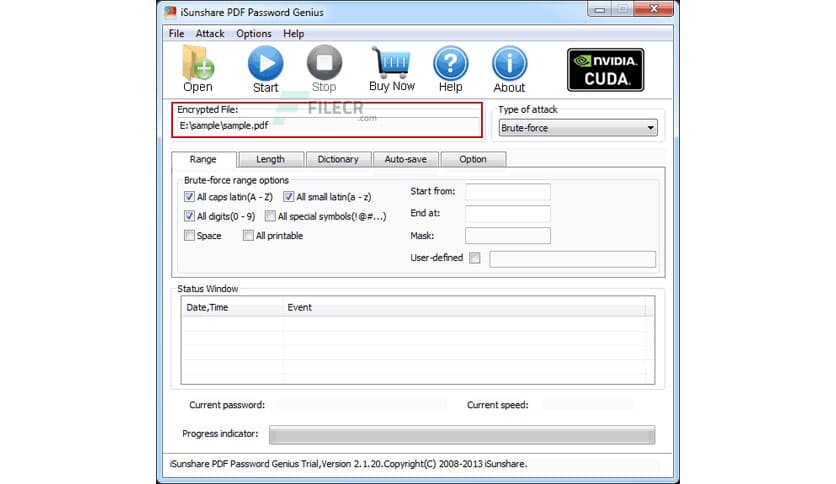Click the status bar version text

pyautogui.click(x=348, y=464)
